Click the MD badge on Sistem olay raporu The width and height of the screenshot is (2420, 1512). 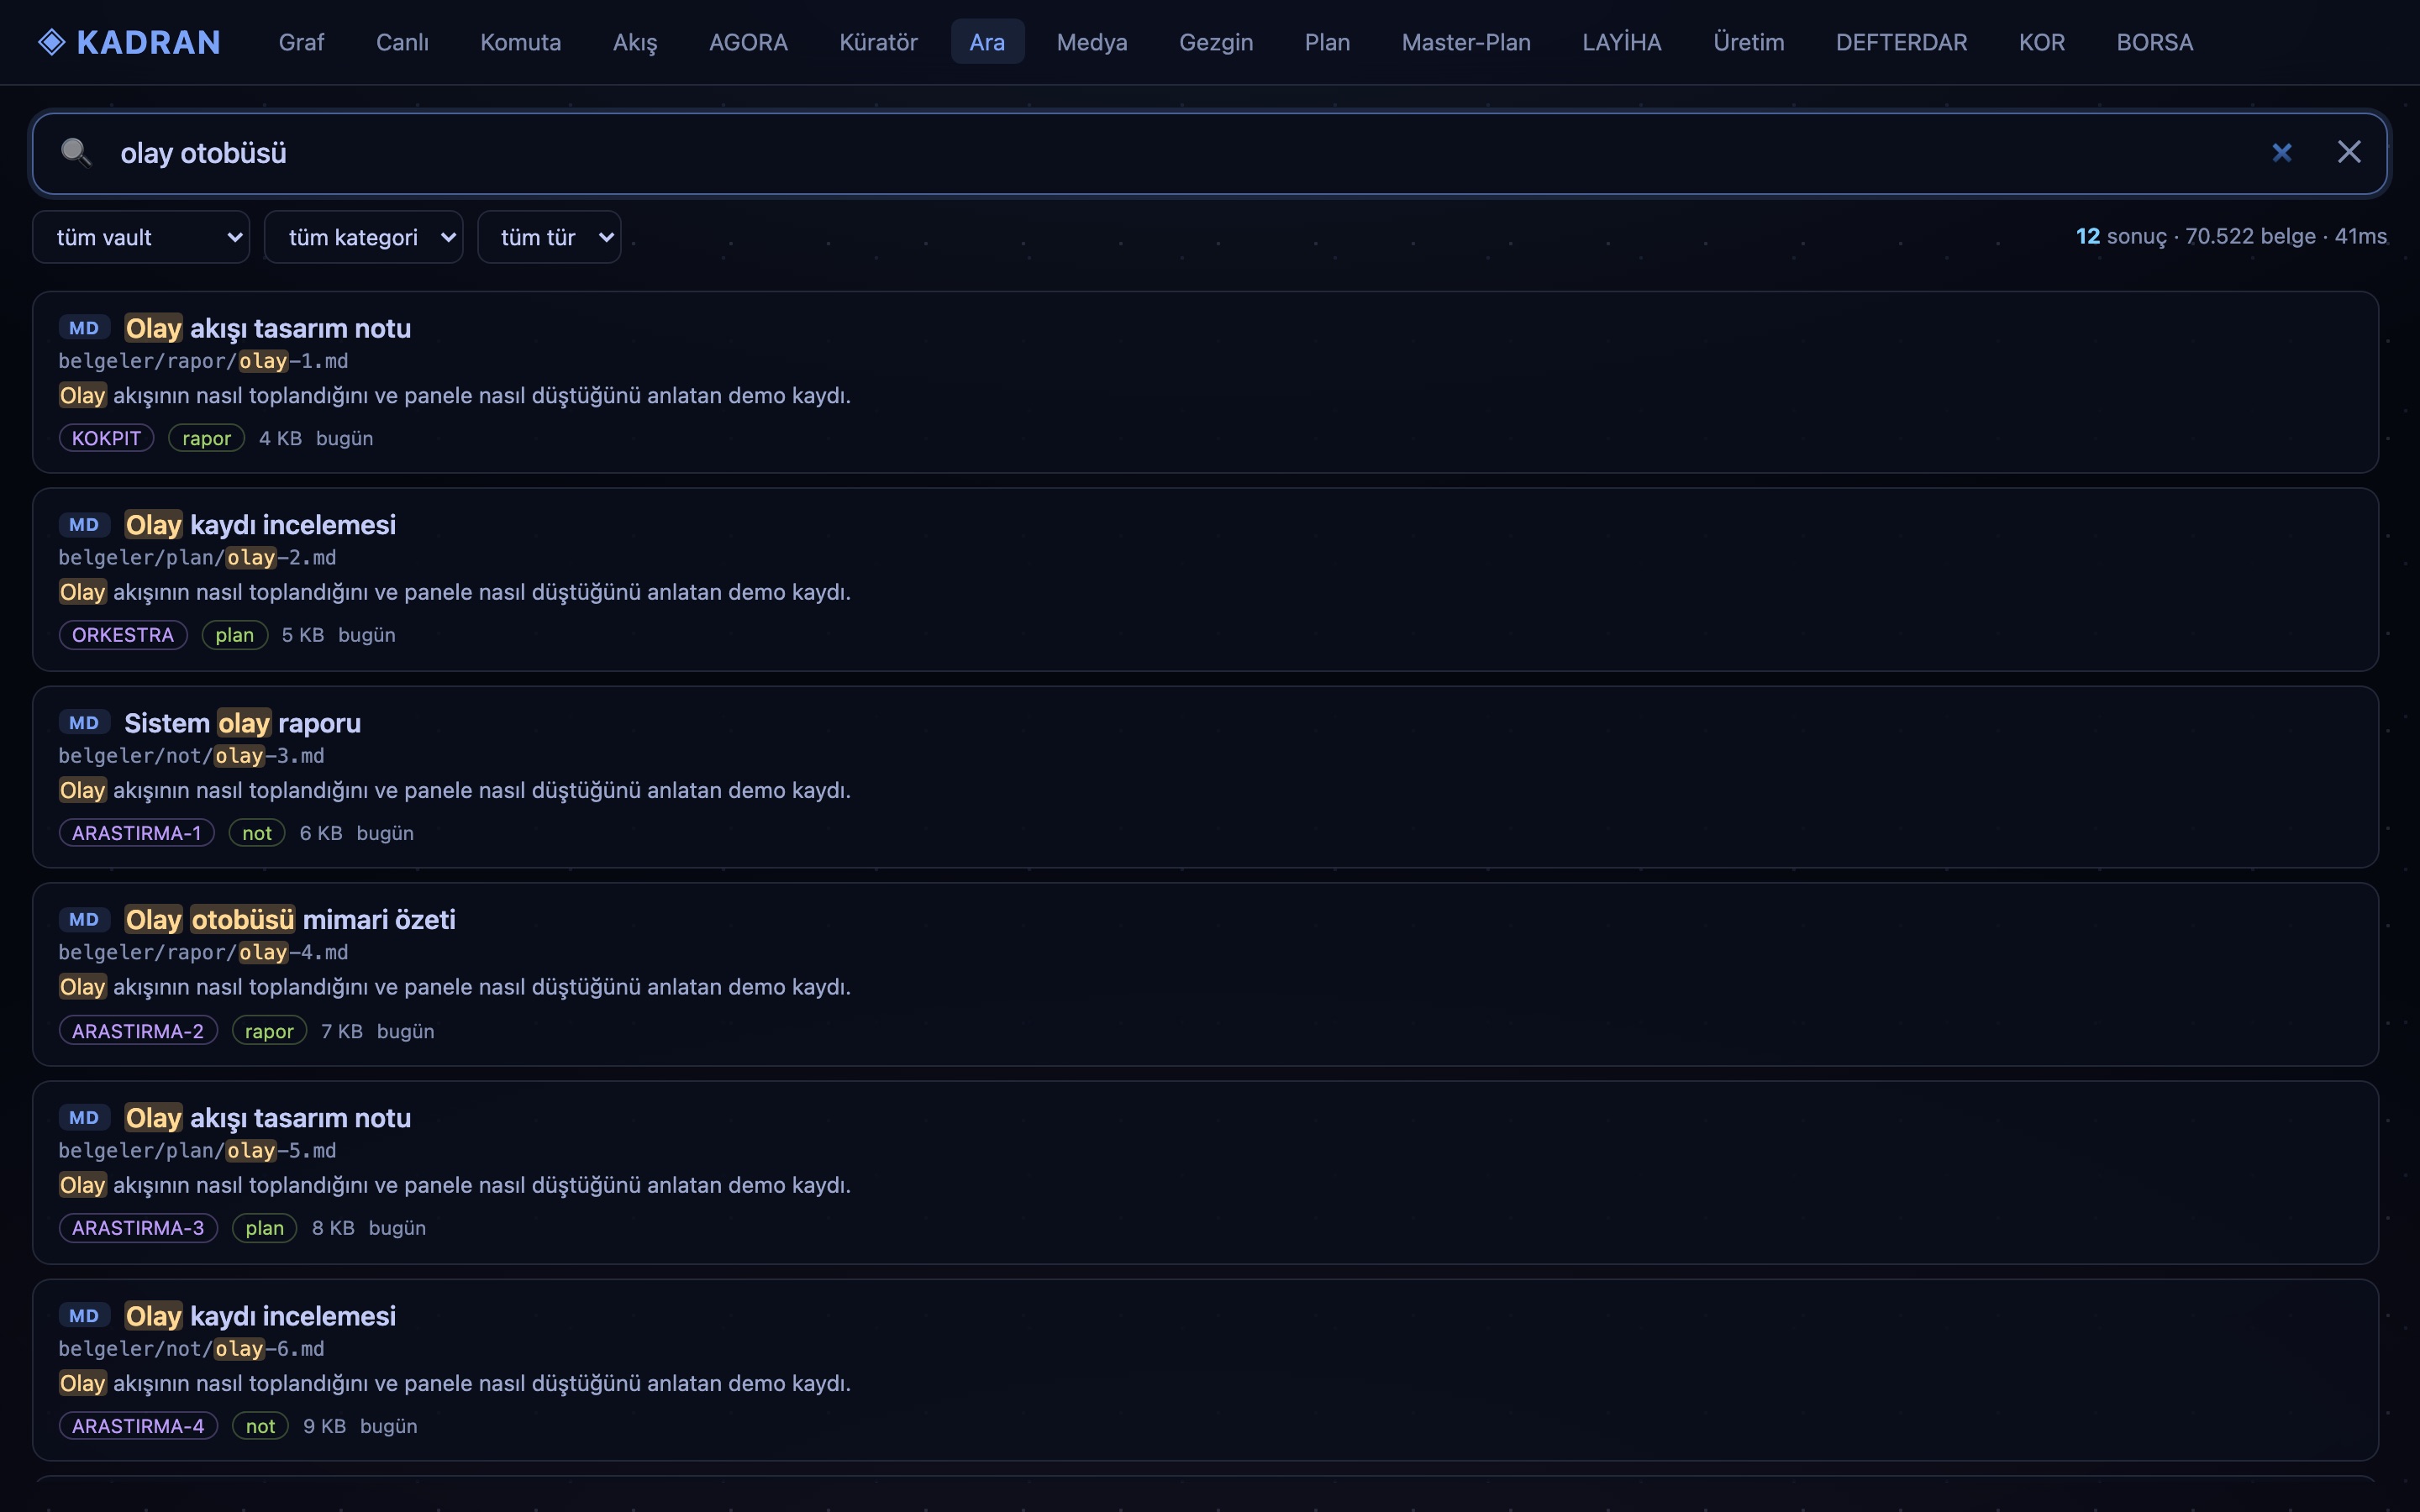click(84, 723)
